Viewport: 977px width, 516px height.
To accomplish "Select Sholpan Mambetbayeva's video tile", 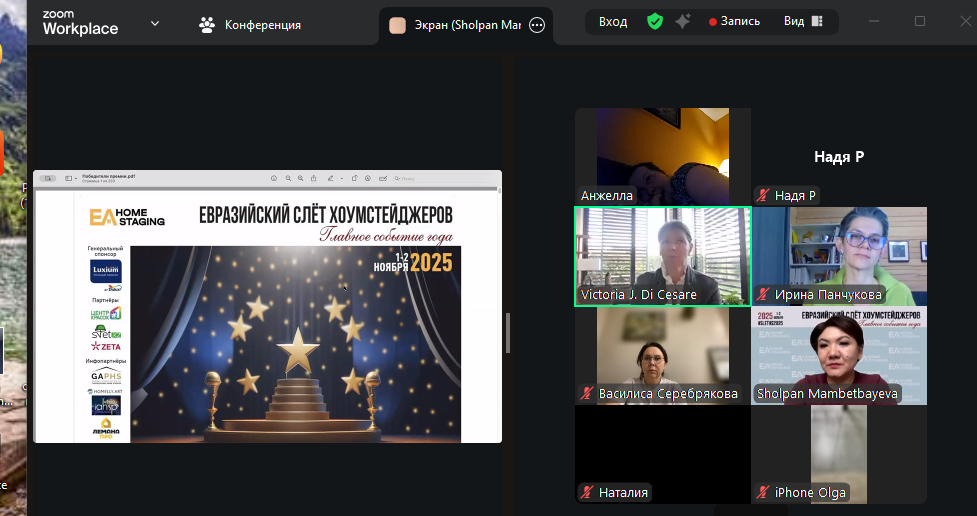I will (839, 355).
